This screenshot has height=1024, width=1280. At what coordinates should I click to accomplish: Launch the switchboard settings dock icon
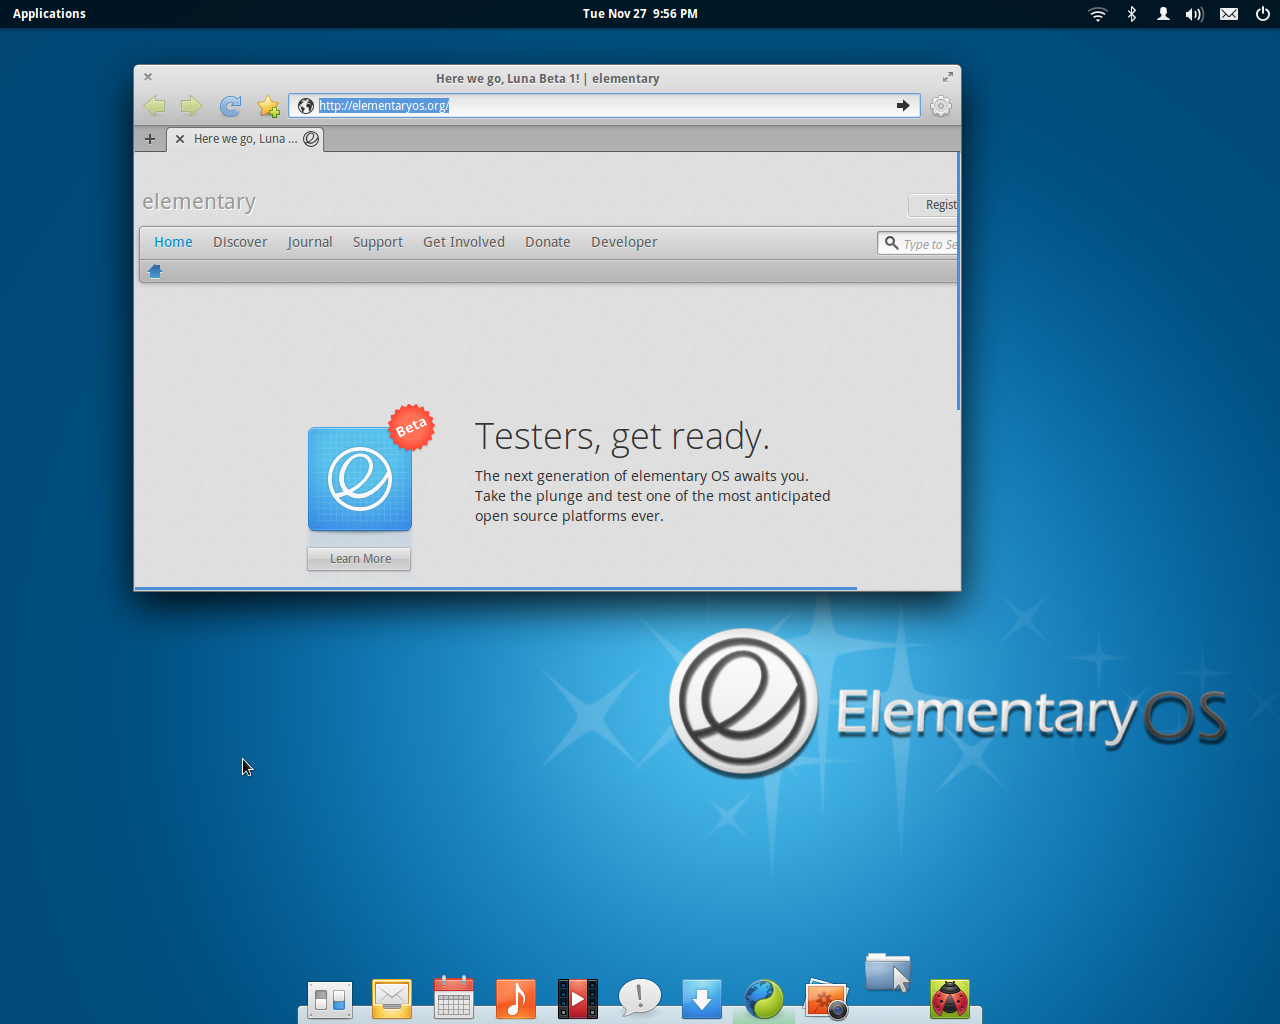[330, 999]
